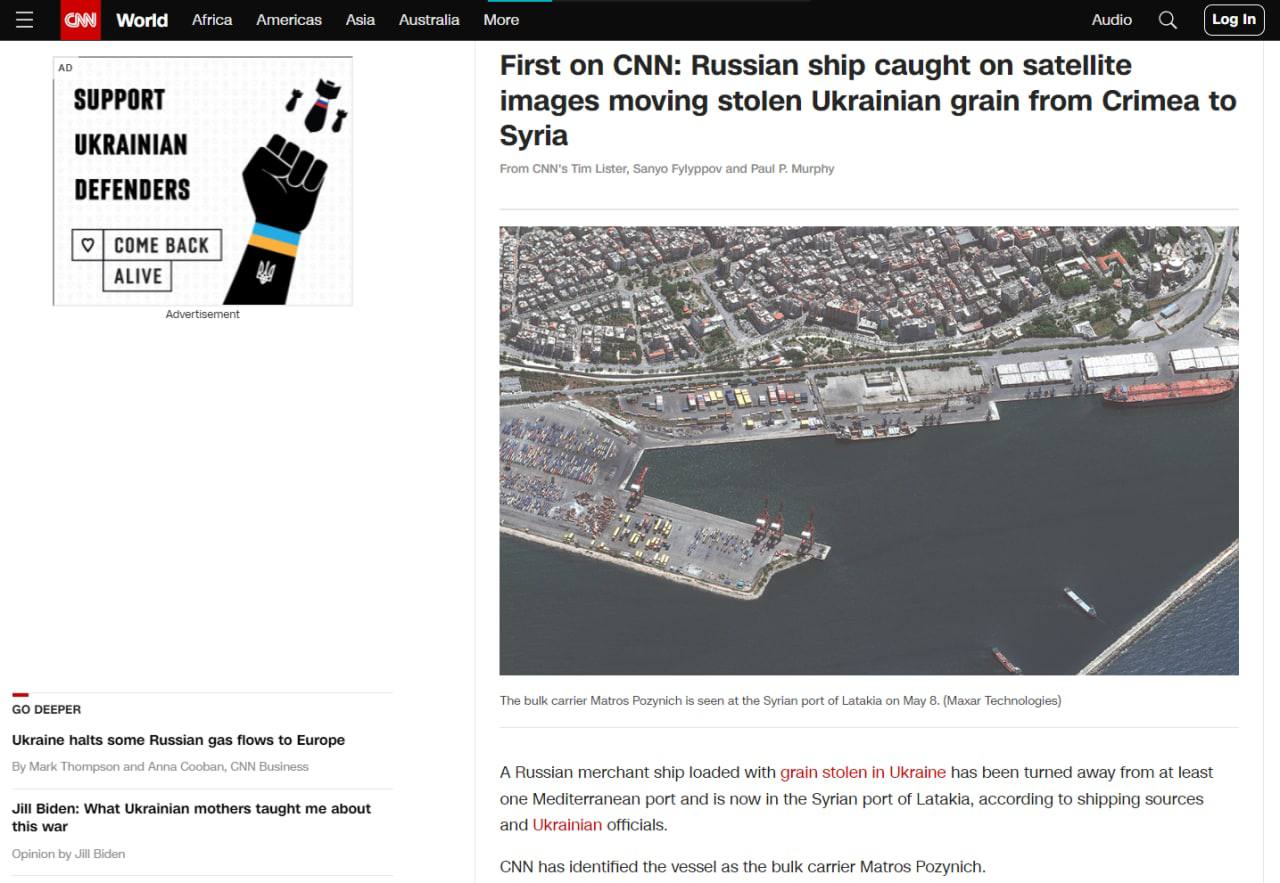The image size is (1280, 883).
Task: Open the hamburger menu icon
Action: 24,20
